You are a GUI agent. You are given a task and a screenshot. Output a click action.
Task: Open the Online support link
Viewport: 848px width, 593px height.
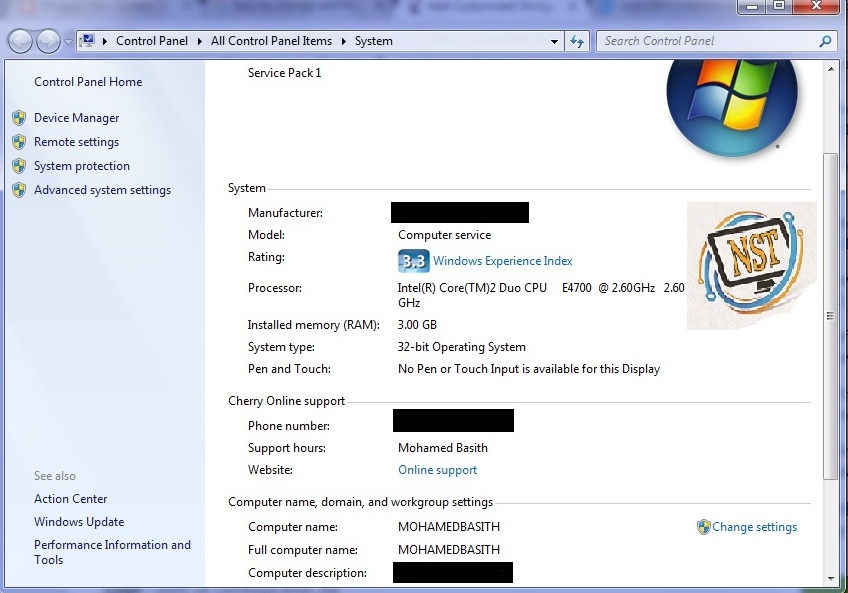coord(437,469)
